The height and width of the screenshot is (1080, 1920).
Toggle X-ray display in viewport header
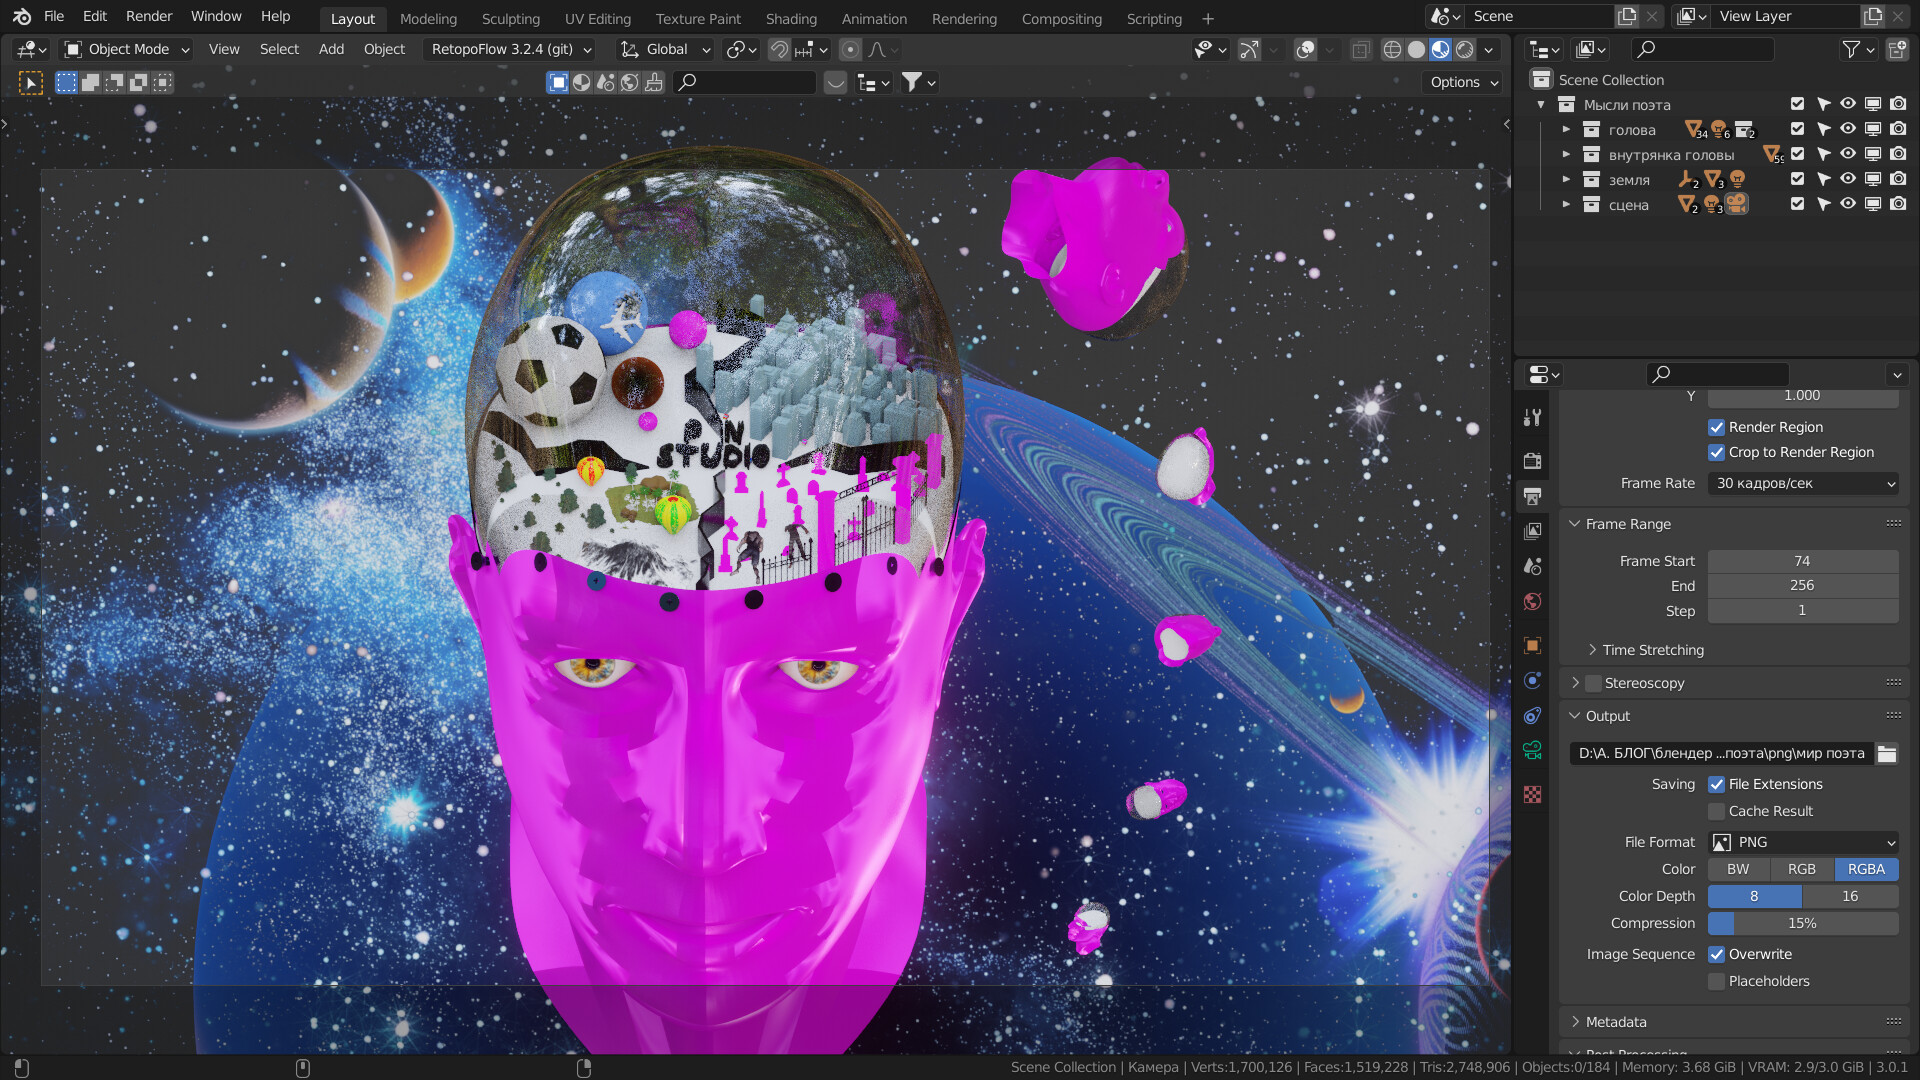1360,50
